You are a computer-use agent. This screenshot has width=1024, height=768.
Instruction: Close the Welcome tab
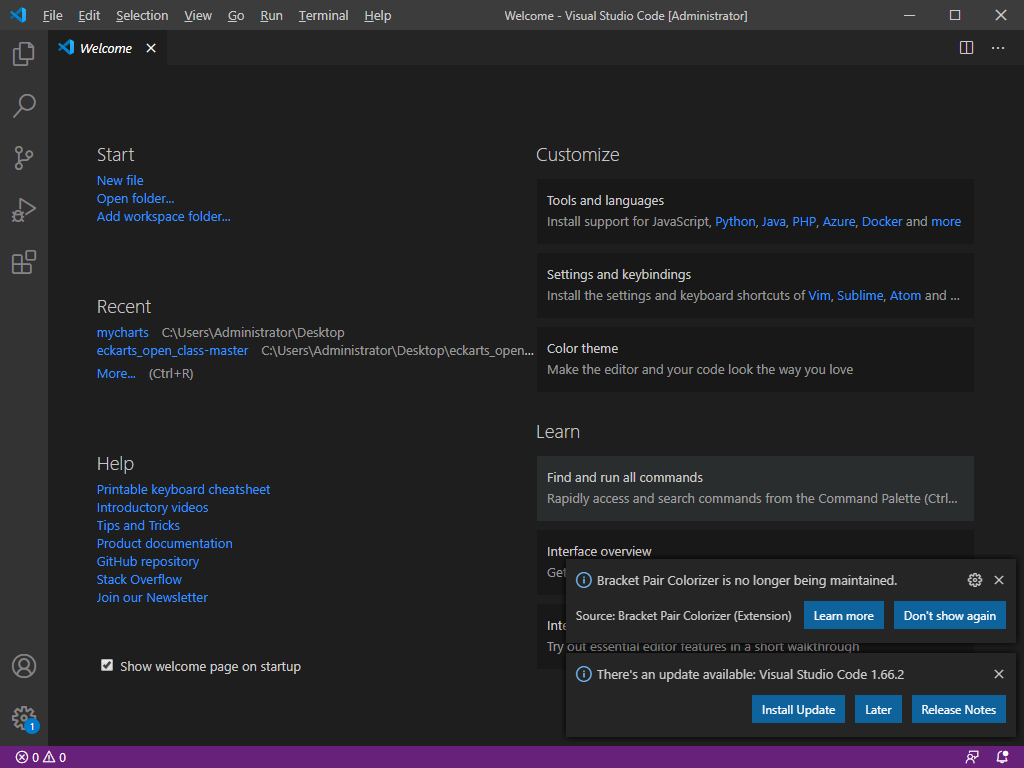[151, 48]
